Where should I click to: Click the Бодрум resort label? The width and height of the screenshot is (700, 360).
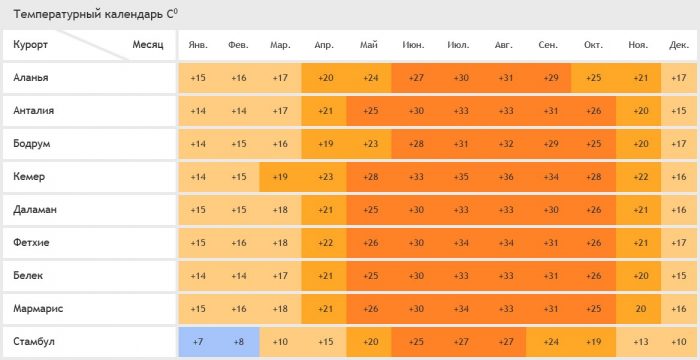(32, 144)
